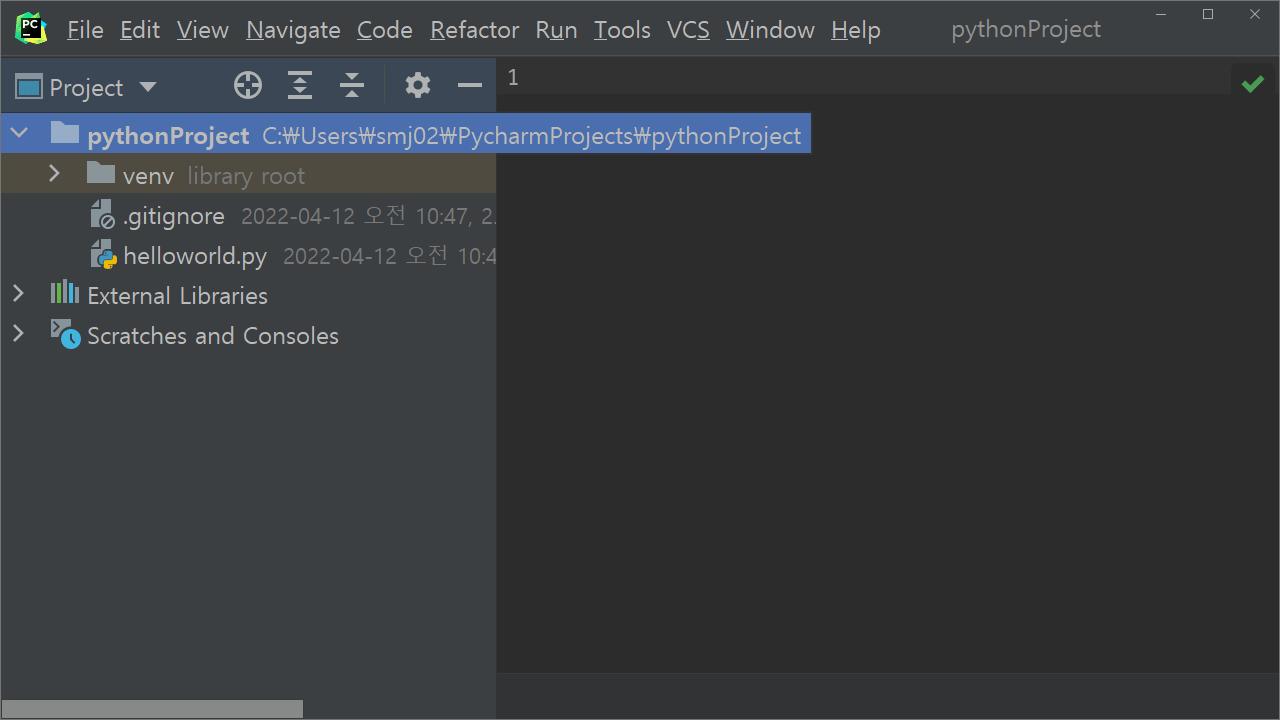Open the VCS menu
This screenshot has height=720, width=1280.
[688, 31]
